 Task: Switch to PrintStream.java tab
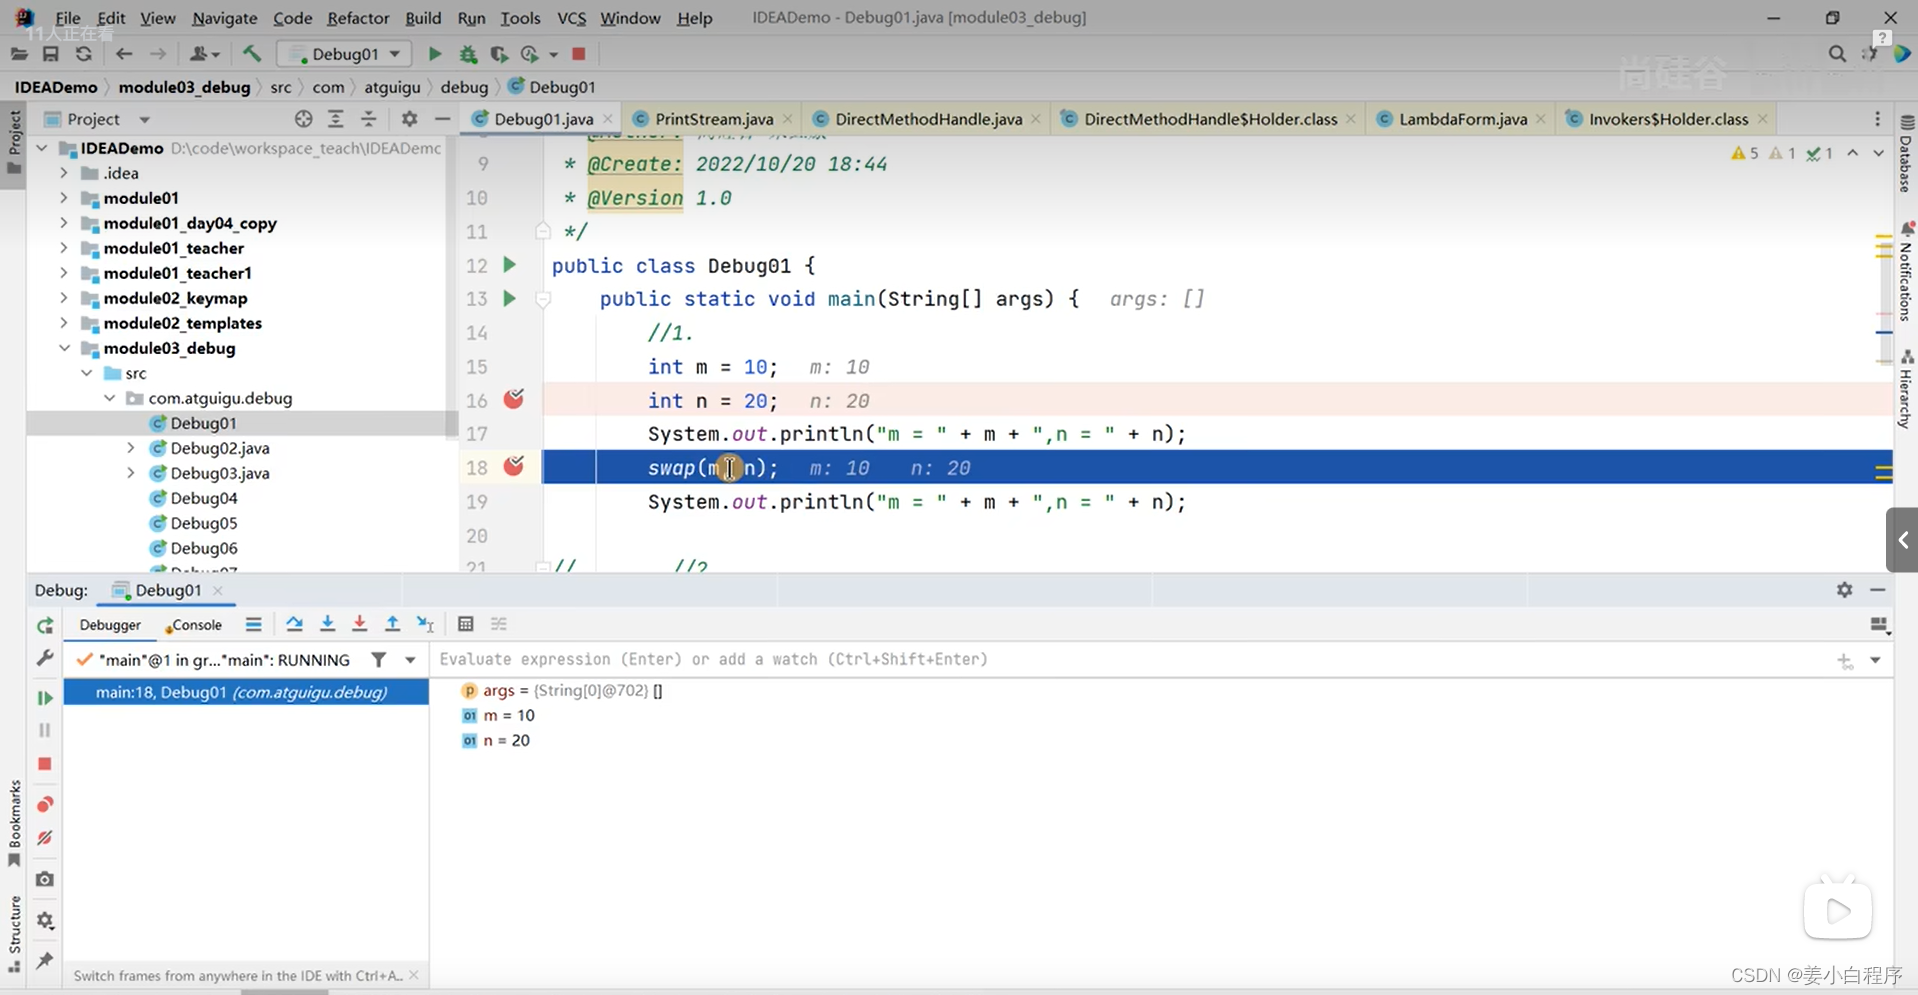714,119
